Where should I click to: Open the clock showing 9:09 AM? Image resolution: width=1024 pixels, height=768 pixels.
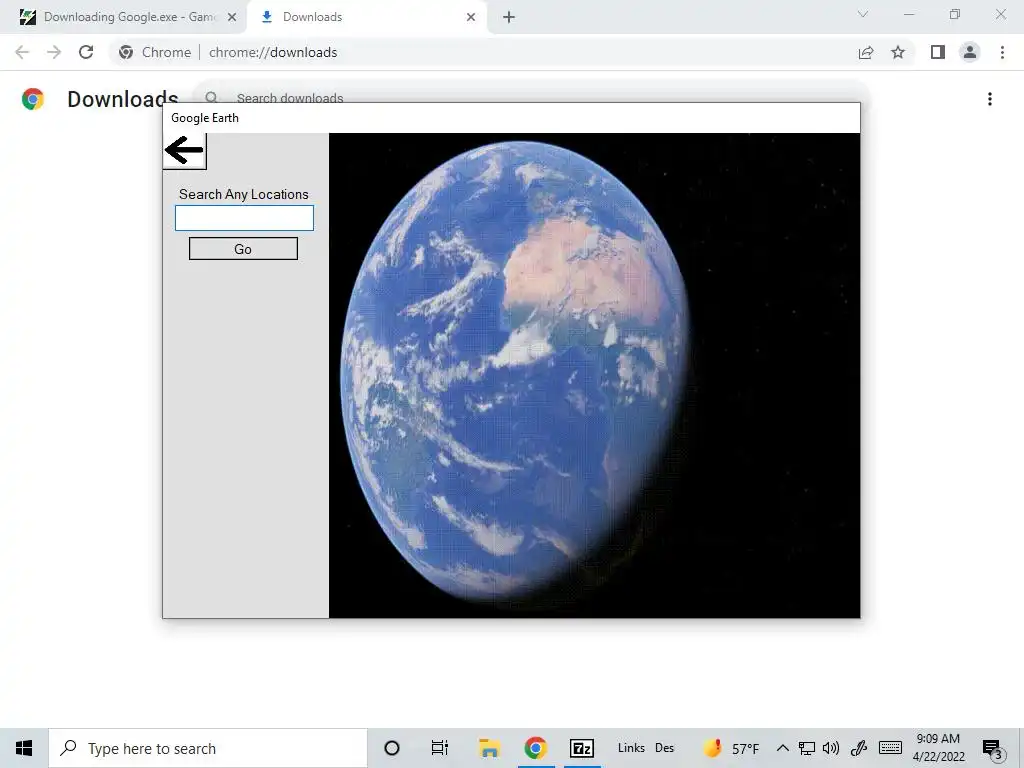coord(938,748)
